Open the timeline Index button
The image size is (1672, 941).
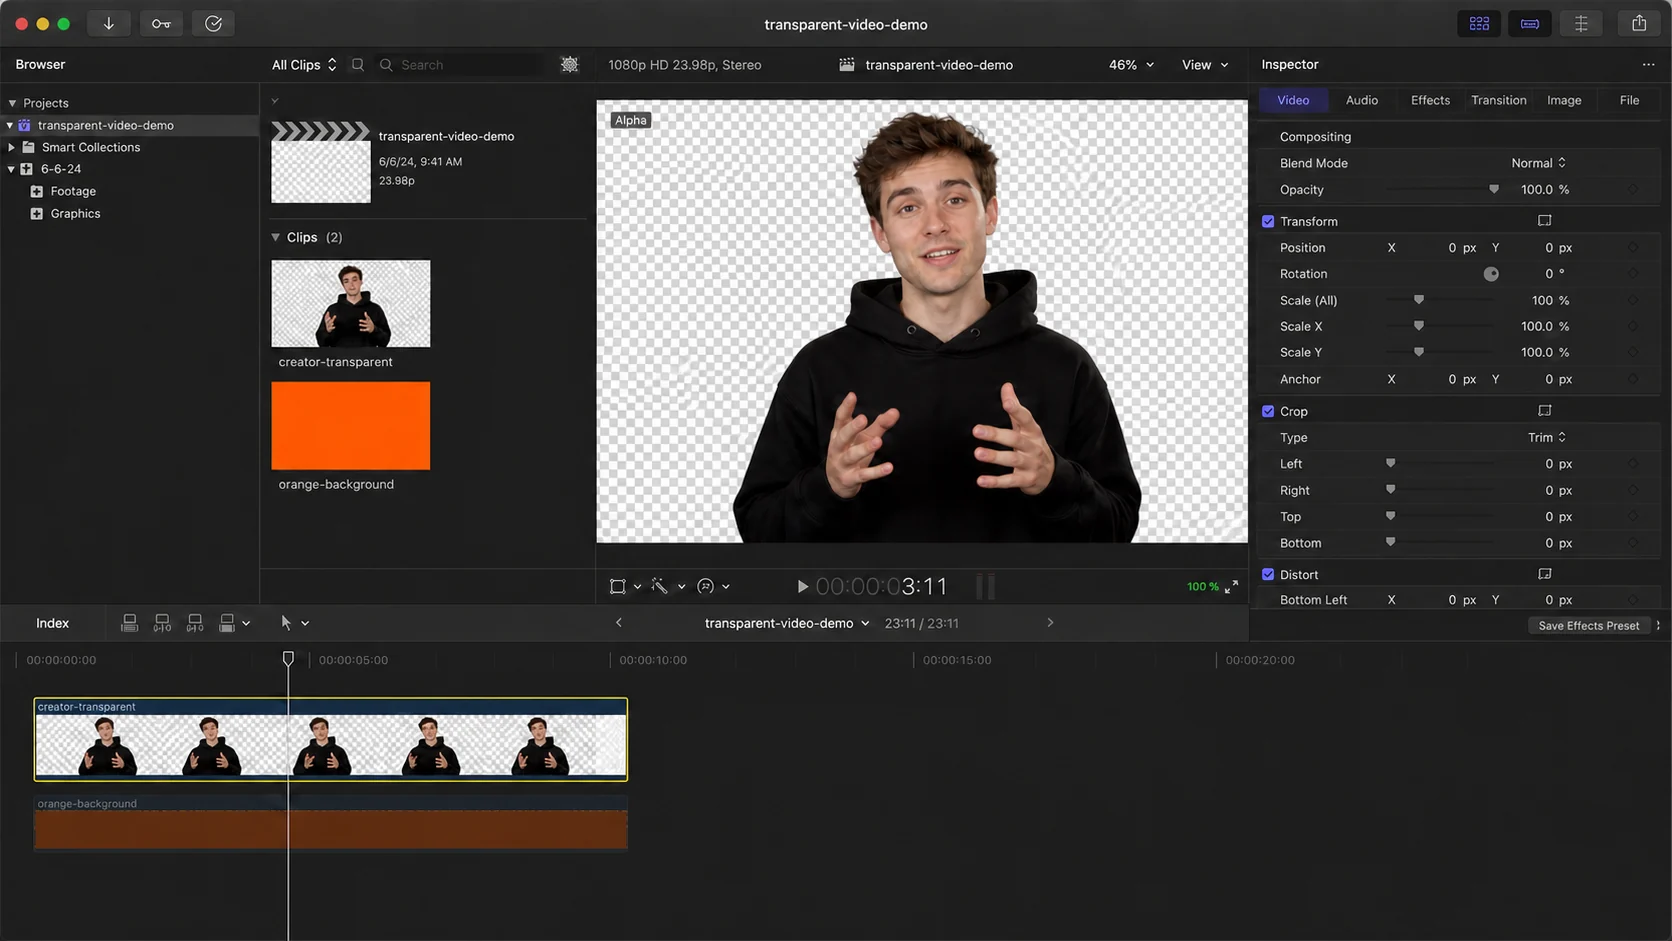click(x=52, y=623)
